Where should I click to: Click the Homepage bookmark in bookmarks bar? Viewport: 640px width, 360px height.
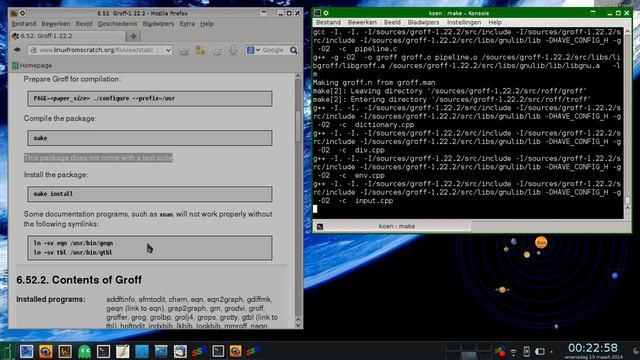[x=32, y=65]
